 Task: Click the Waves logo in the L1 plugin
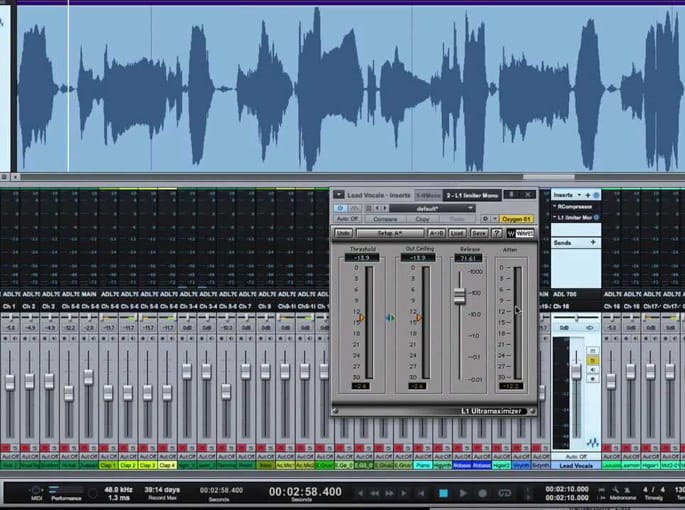point(520,233)
